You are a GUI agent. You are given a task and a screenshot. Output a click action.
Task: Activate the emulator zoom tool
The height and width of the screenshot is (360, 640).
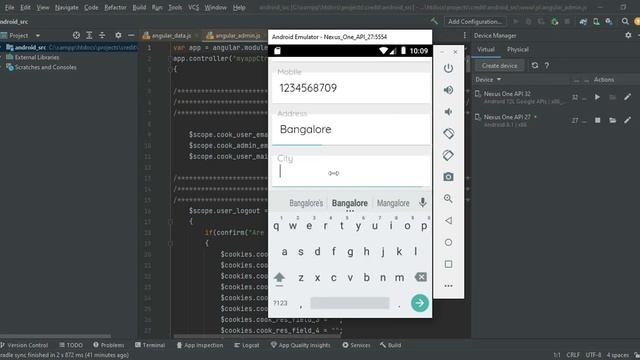(448, 199)
